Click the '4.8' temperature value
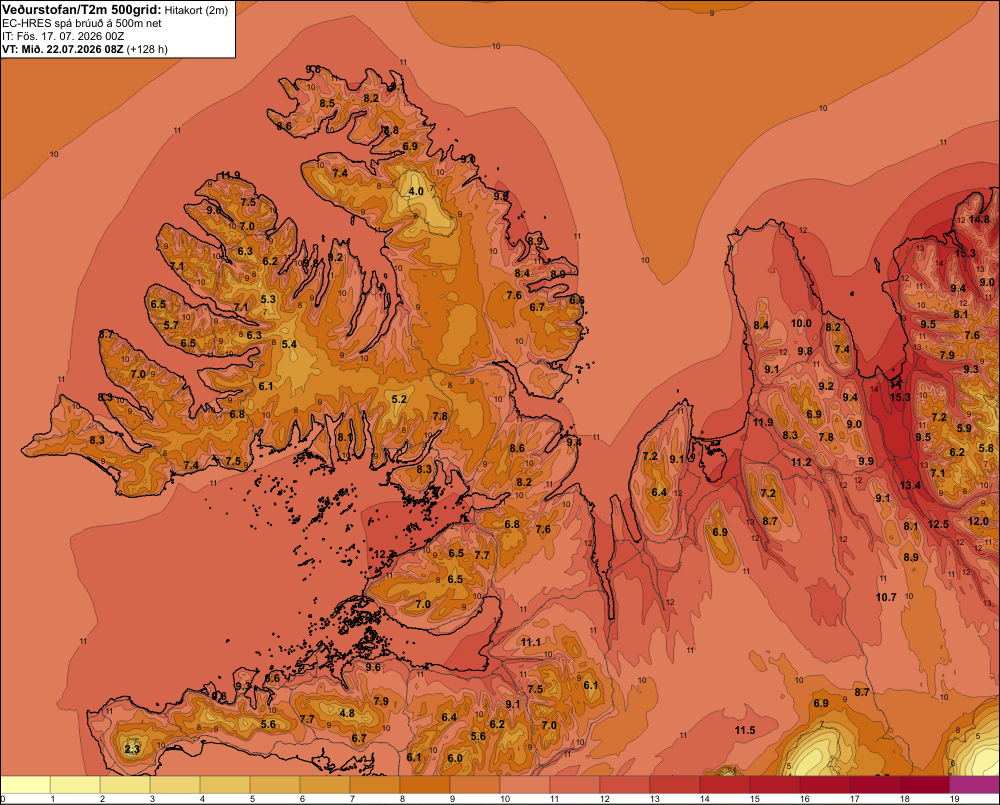Viewport: 1000px width, 805px height. point(347,713)
